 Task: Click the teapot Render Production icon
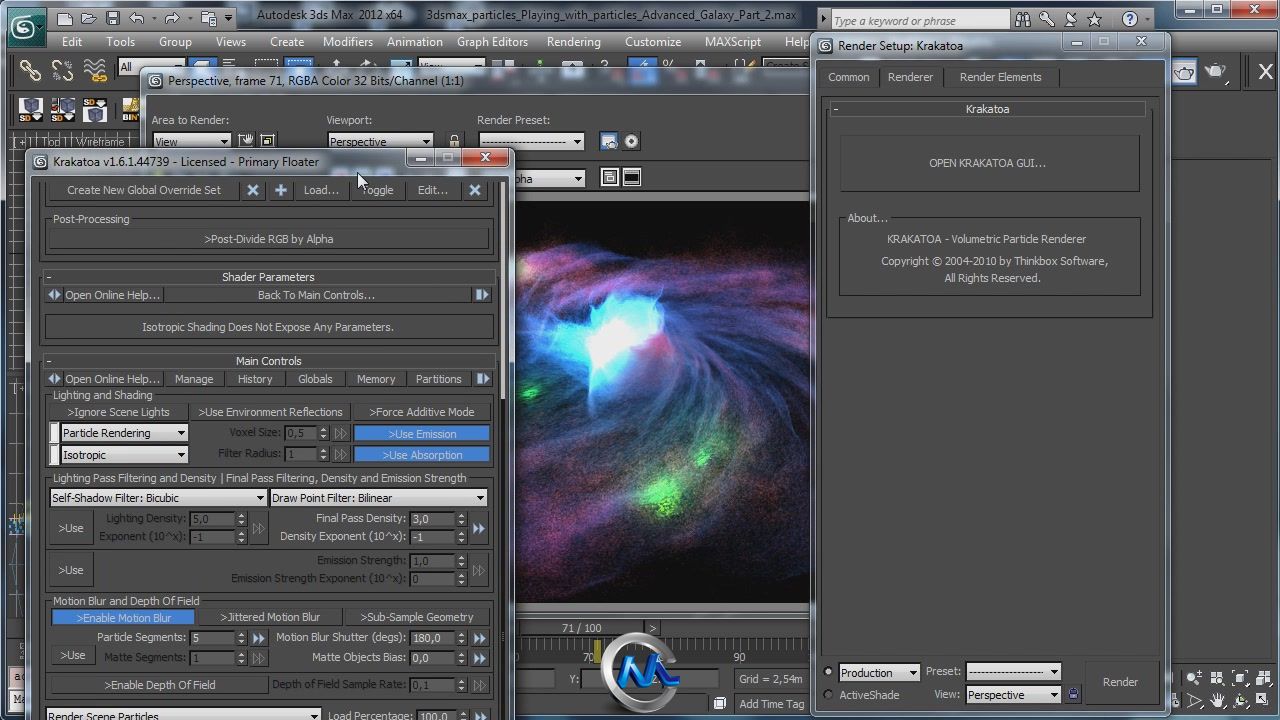(x=1216, y=71)
